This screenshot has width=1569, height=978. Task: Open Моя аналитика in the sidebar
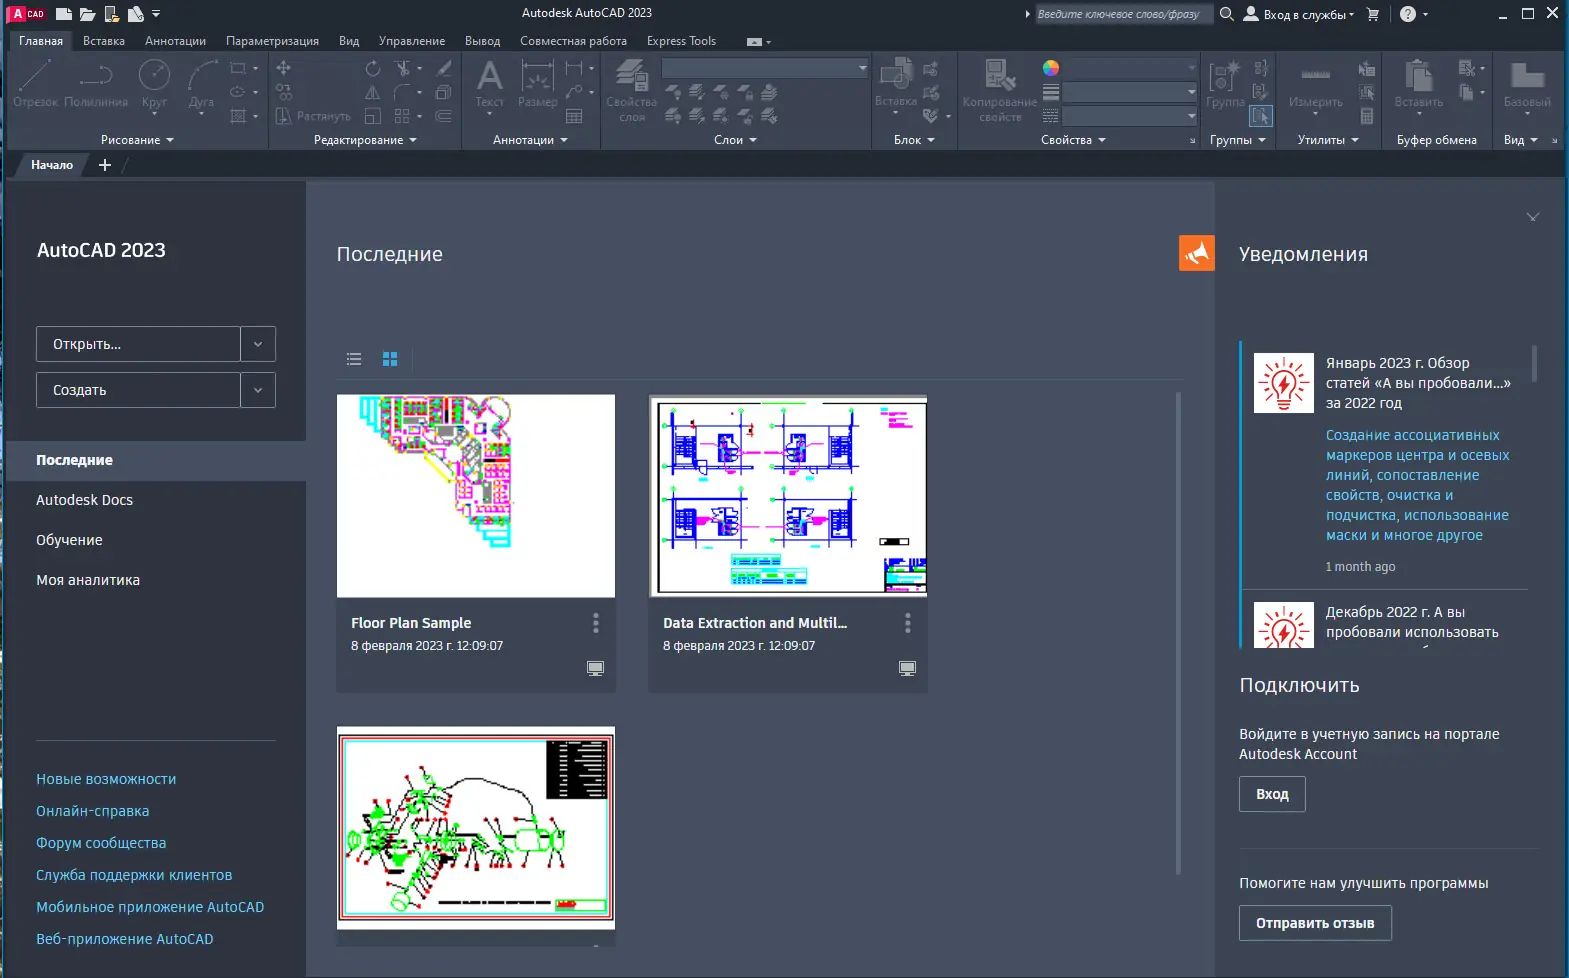coord(88,580)
